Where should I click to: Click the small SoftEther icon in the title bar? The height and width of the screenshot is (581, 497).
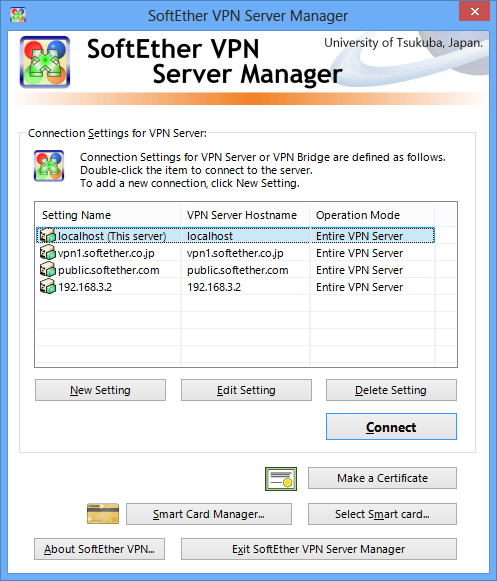point(18,15)
